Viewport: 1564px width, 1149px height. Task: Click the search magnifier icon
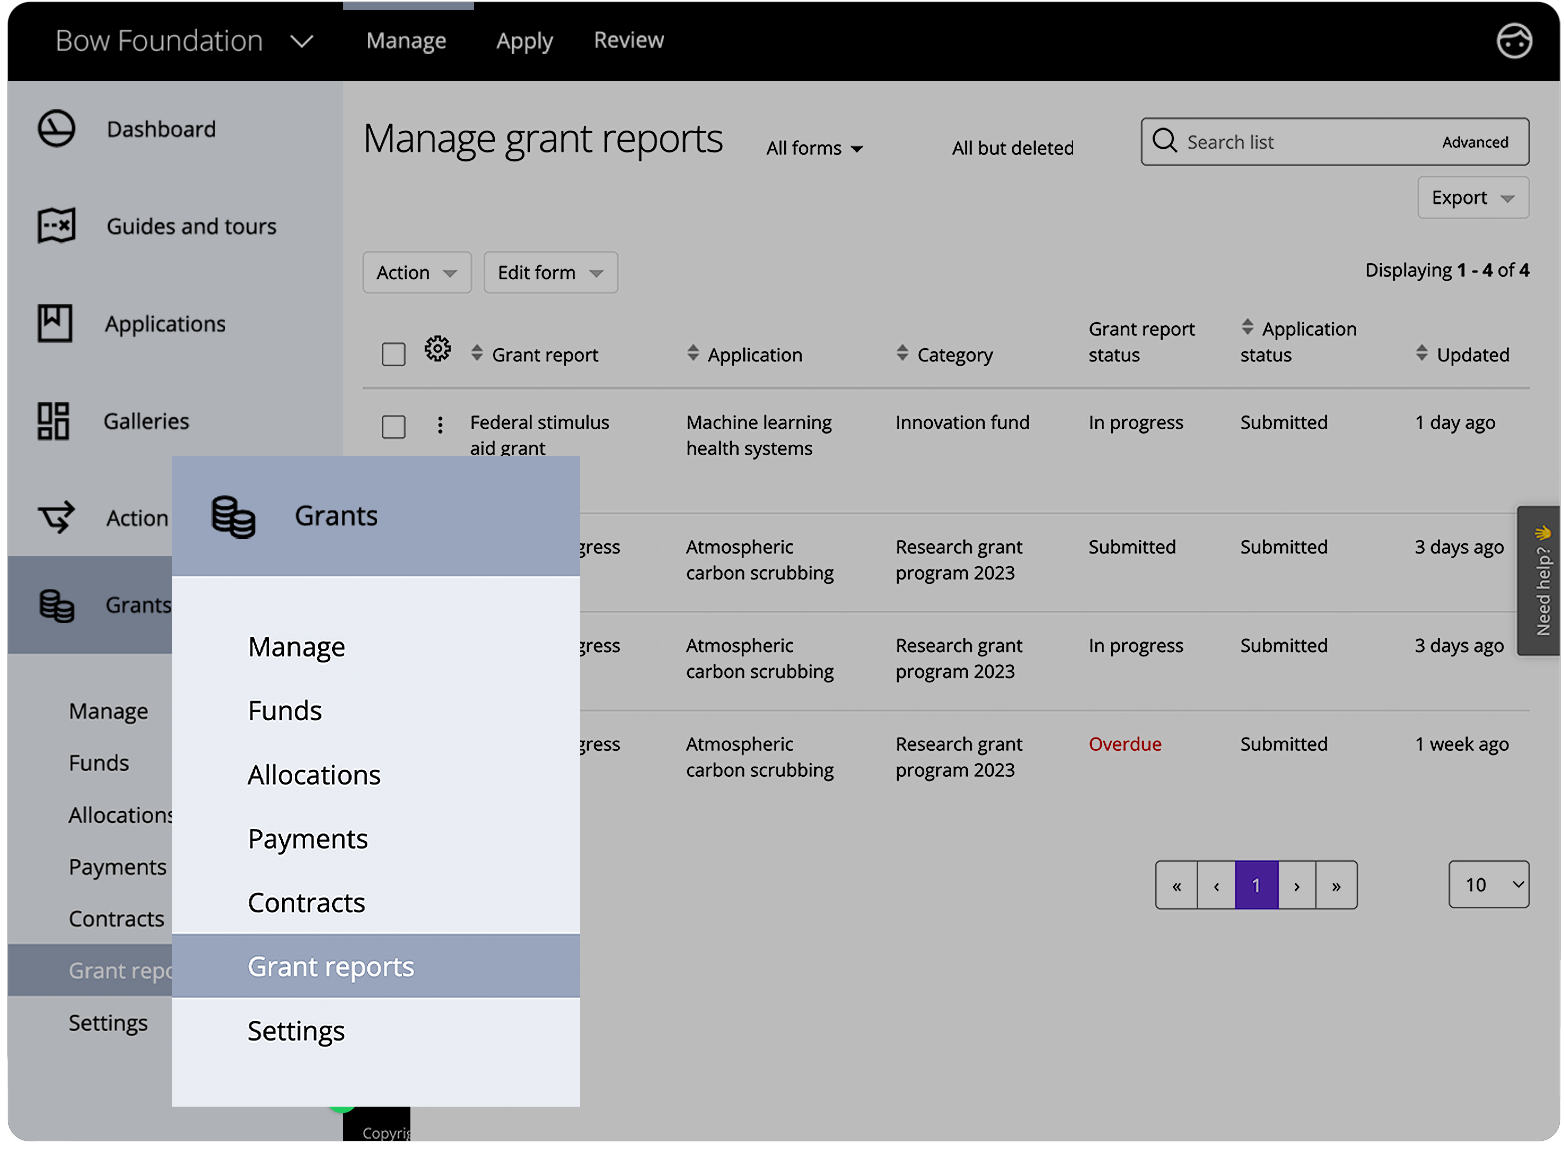coord(1164,141)
